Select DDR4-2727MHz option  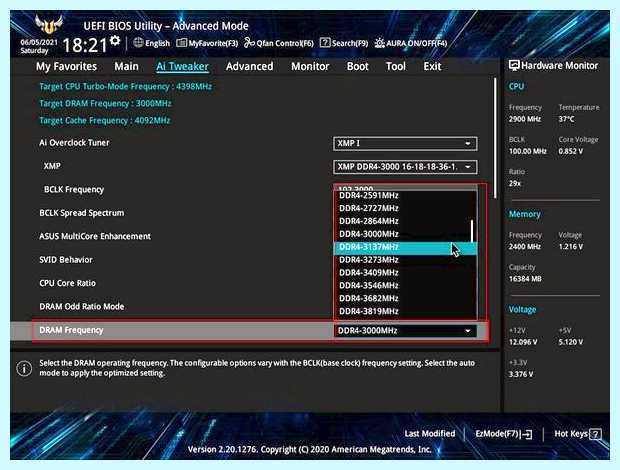point(402,208)
